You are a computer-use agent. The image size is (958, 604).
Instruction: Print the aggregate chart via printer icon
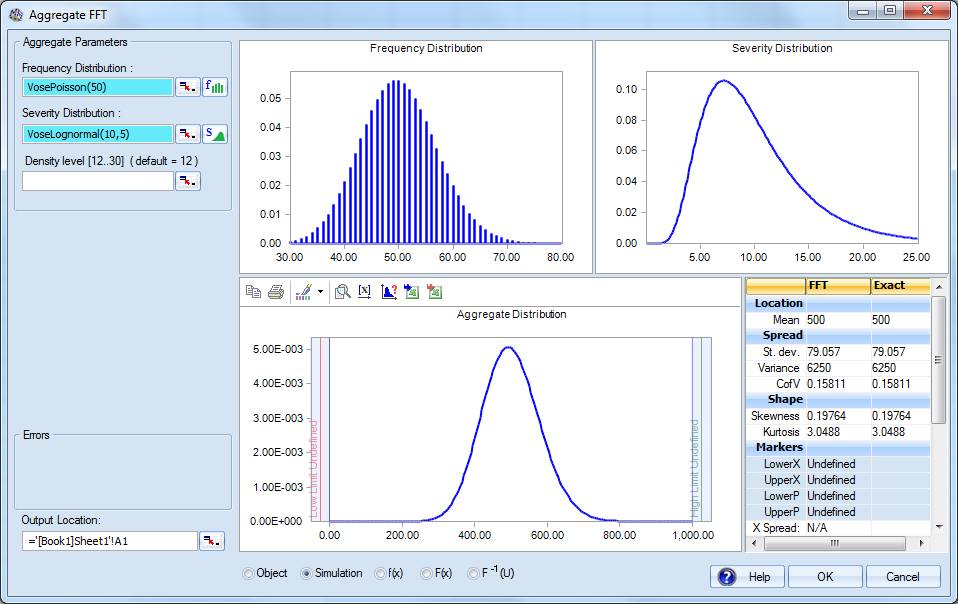tap(274, 290)
